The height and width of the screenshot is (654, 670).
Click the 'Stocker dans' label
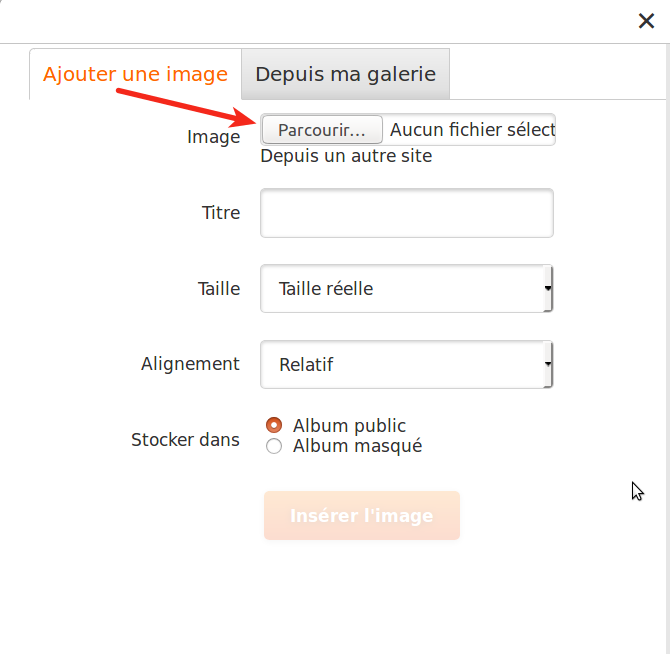[x=185, y=440]
